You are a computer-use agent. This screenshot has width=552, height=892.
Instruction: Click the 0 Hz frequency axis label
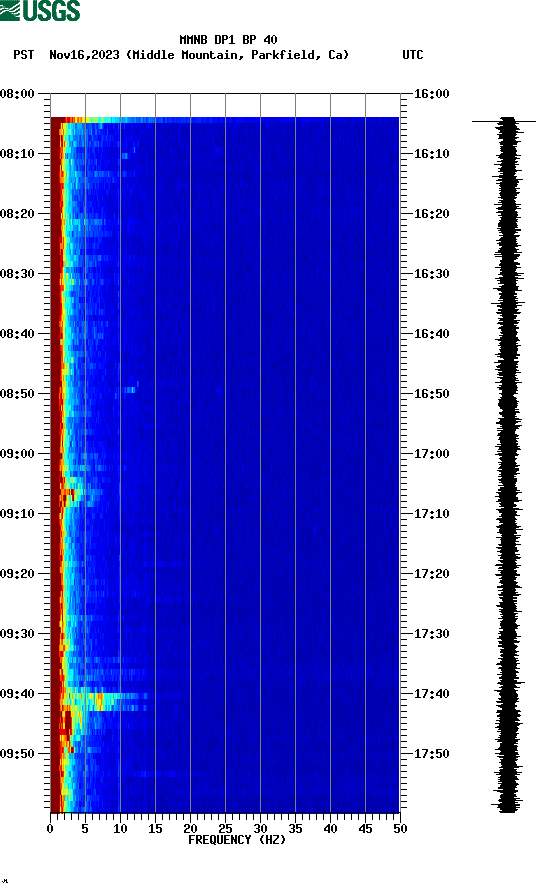pos(50,829)
